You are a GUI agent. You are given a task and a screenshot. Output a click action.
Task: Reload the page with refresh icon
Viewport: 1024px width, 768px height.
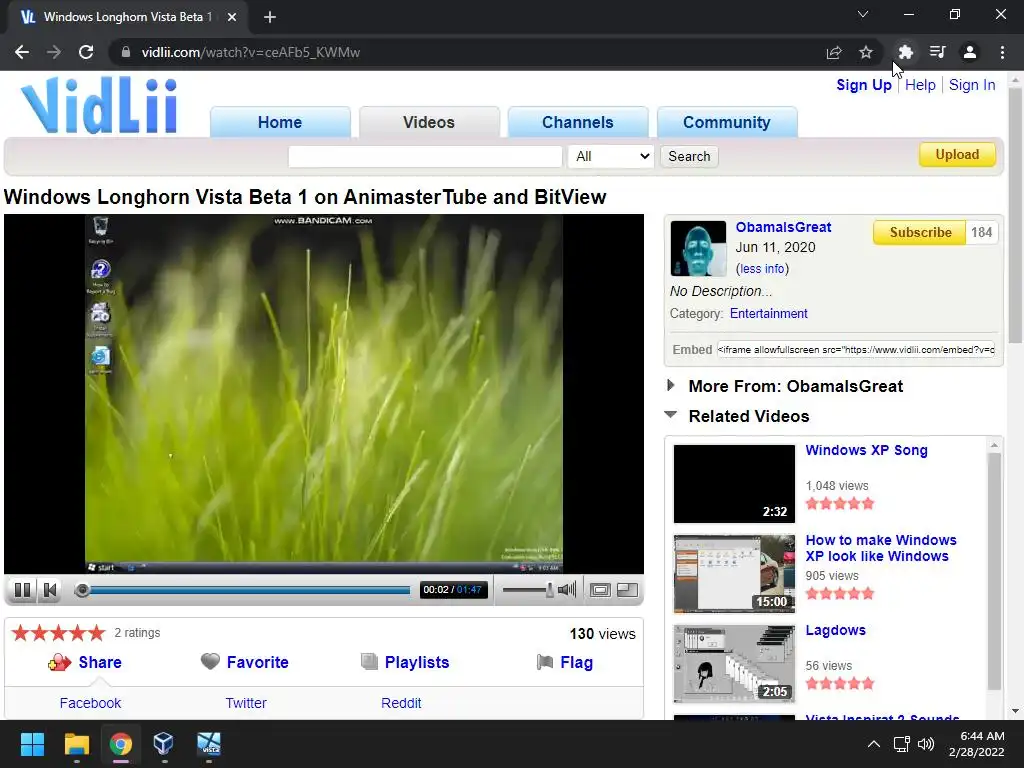[86, 52]
